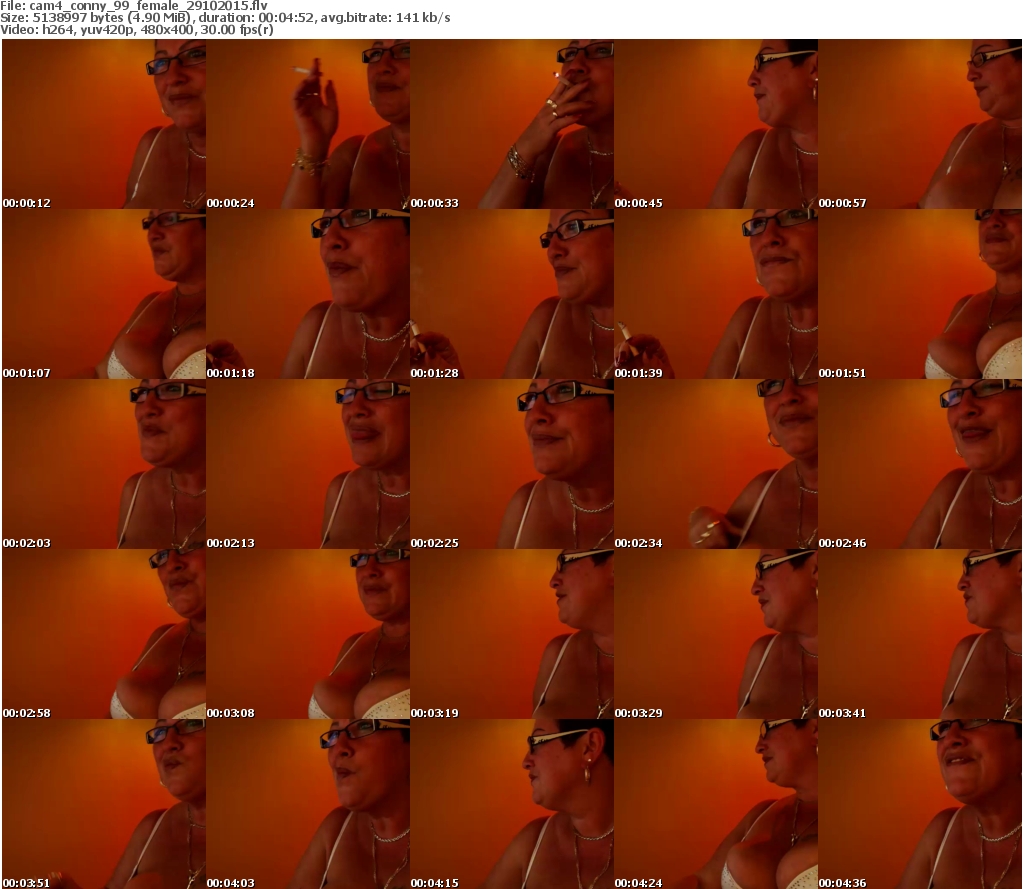Image resolution: width=1024 pixels, height=889 pixels.
Task: Open the frame at 00:03:29
Action: tap(716, 634)
